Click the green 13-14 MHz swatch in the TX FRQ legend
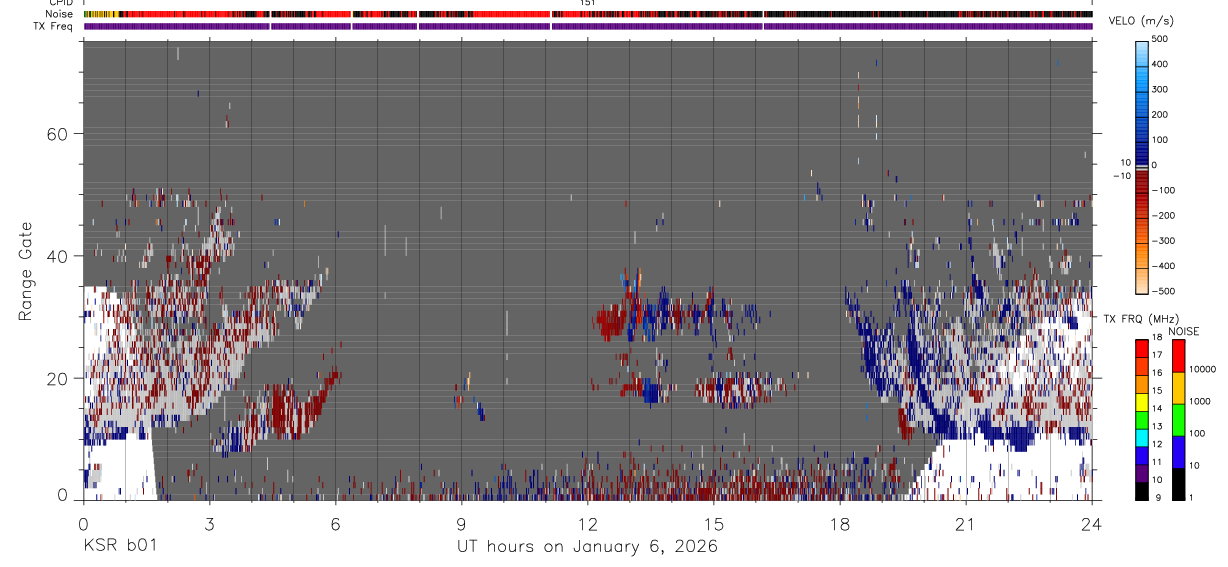Image resolution: width=1228 pixels, height=567 pixels. click(x=1142, y=420)
